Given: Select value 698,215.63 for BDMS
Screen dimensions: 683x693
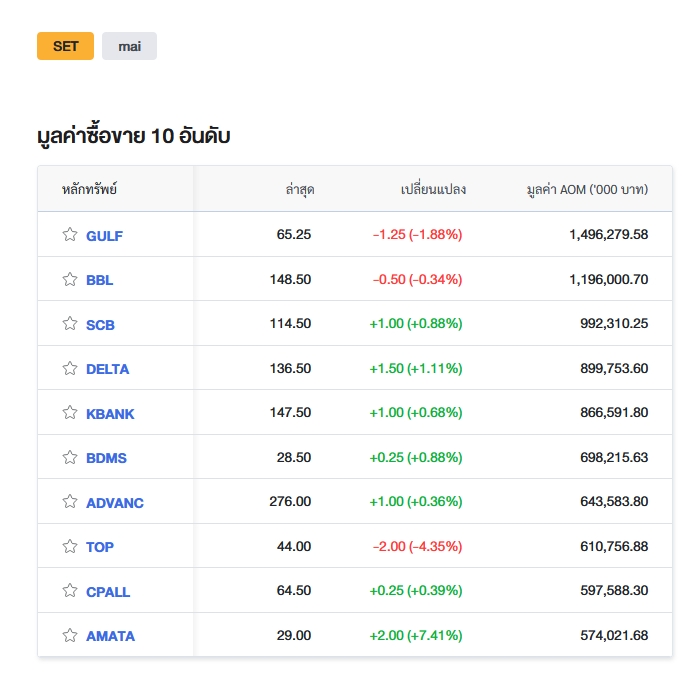Looking at the screenshot, I should pos(614,457).
